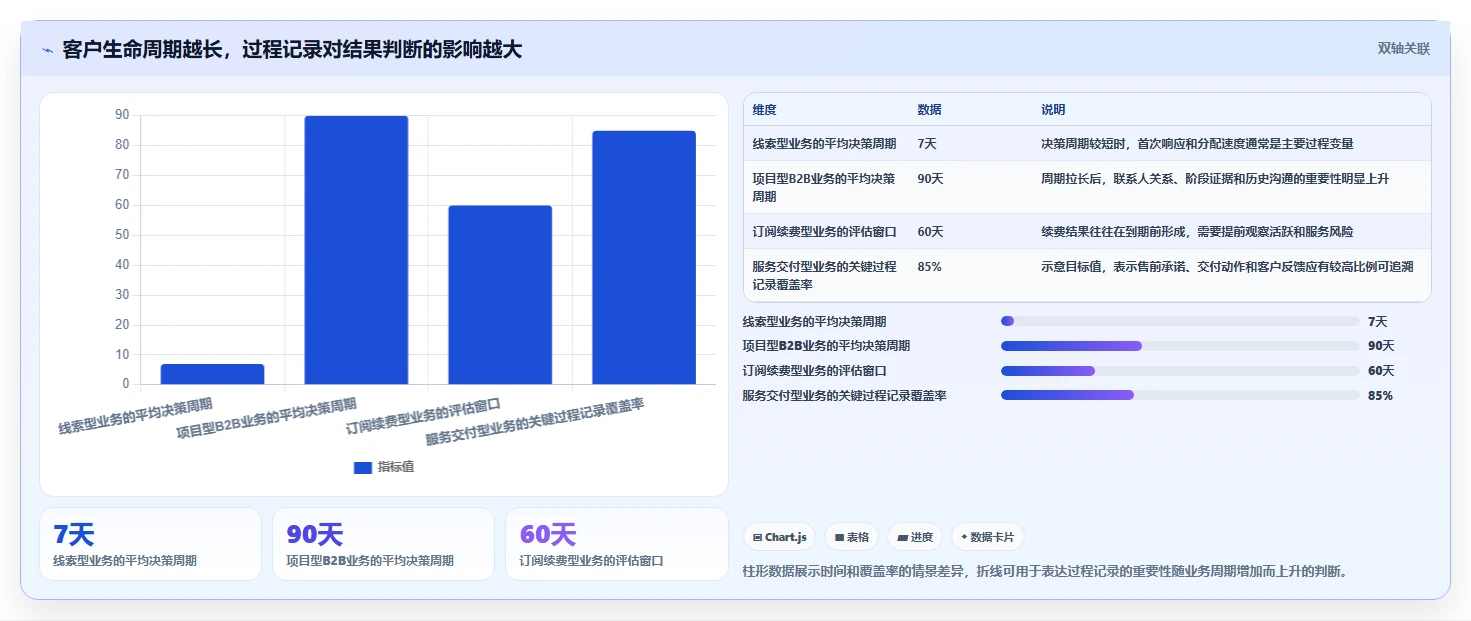Click the 7天 value in the table
Viewport: 1471px width, 621px height.
pyautogui.click(x=927, y=144)
